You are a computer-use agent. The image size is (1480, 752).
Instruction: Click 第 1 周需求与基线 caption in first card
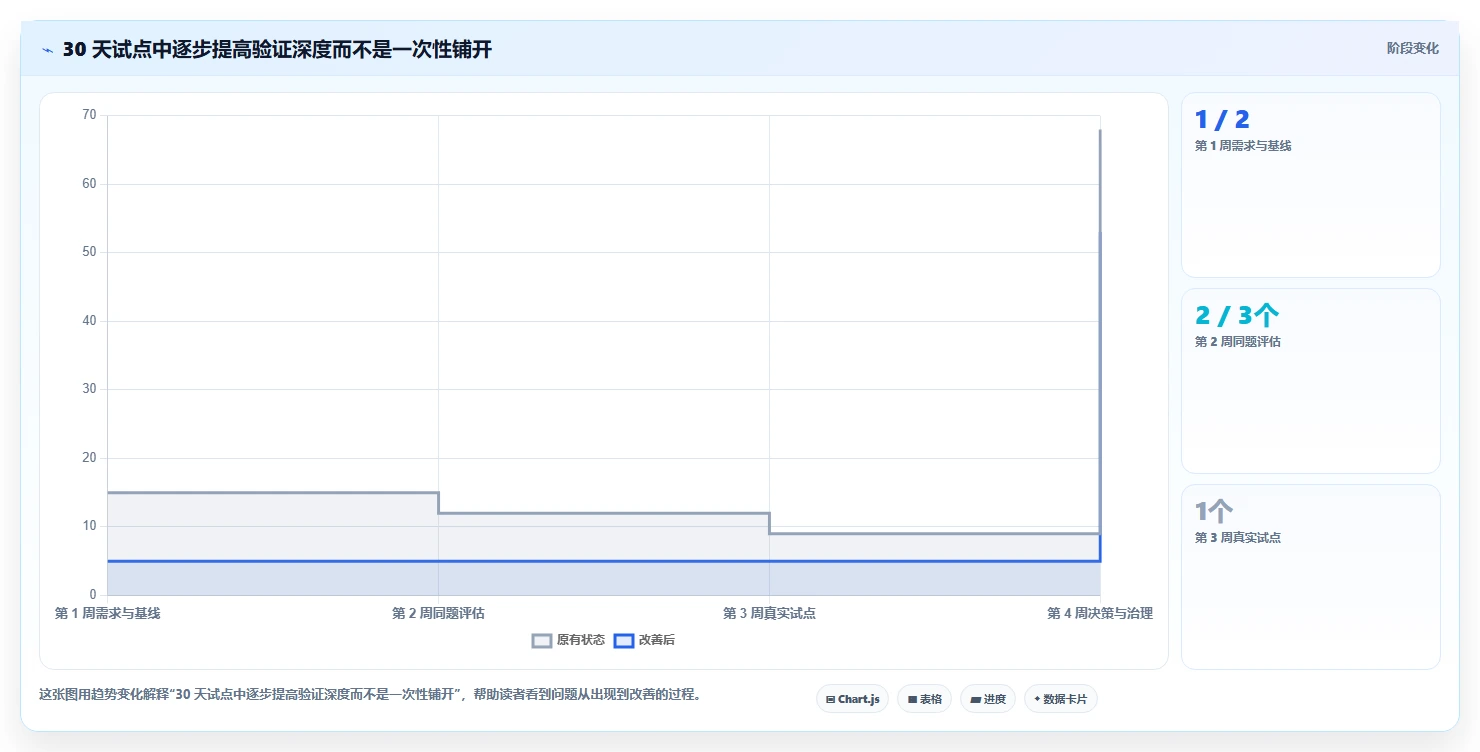[x=1243, y=146]
